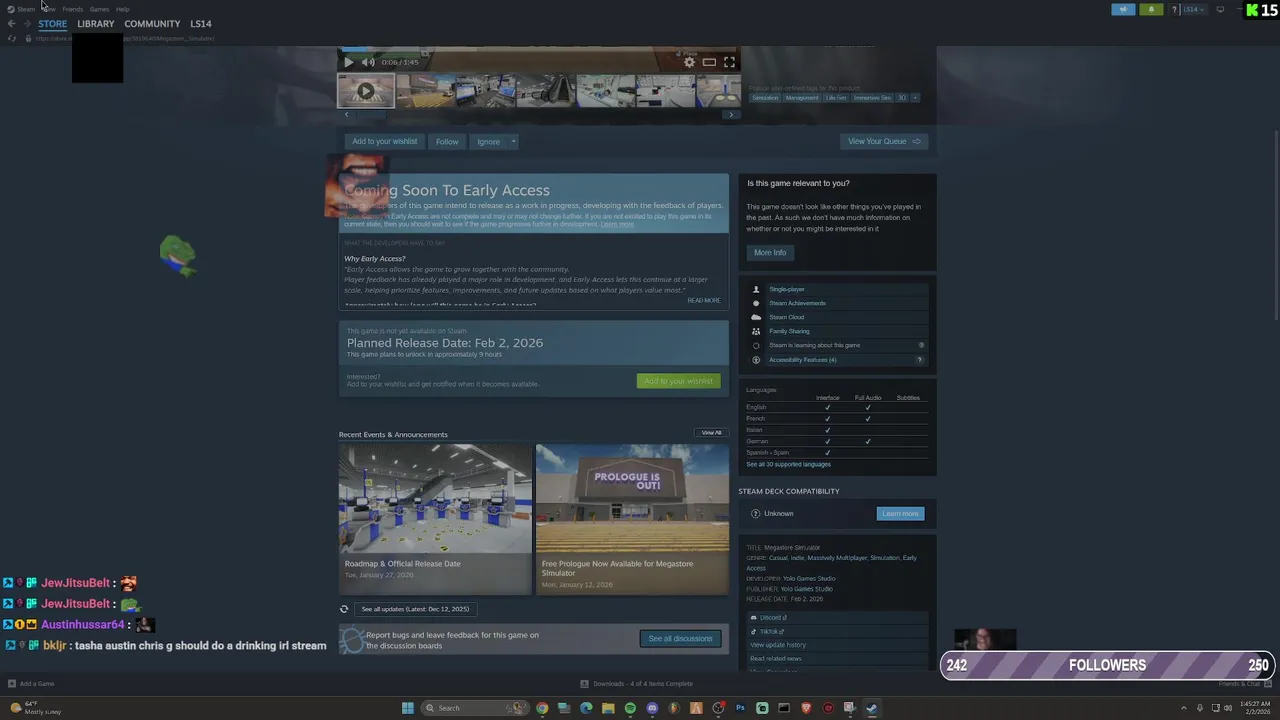Open More Info on game relevance
The image size is (1280, 720).
pyautogui.click(x=770, y=253)
